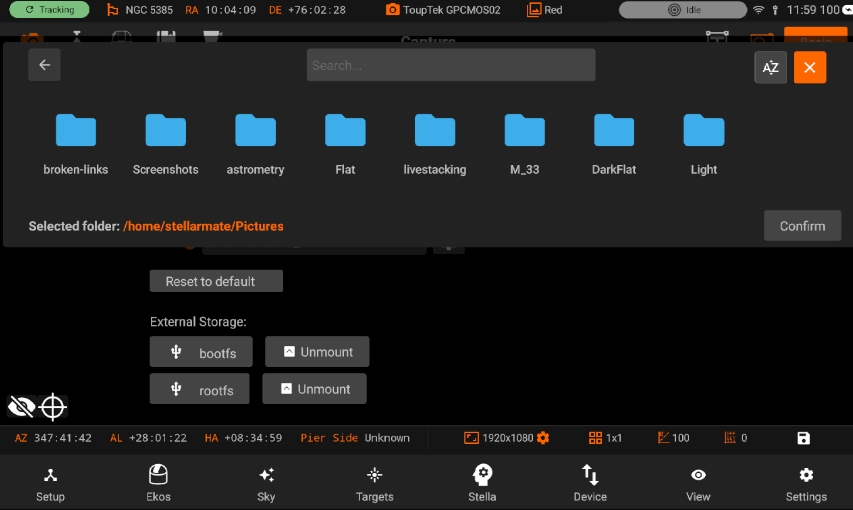This screenshot has width=853, height=510.
Task: Close the folder picker with the orange X
Action: tap(809, 67)
